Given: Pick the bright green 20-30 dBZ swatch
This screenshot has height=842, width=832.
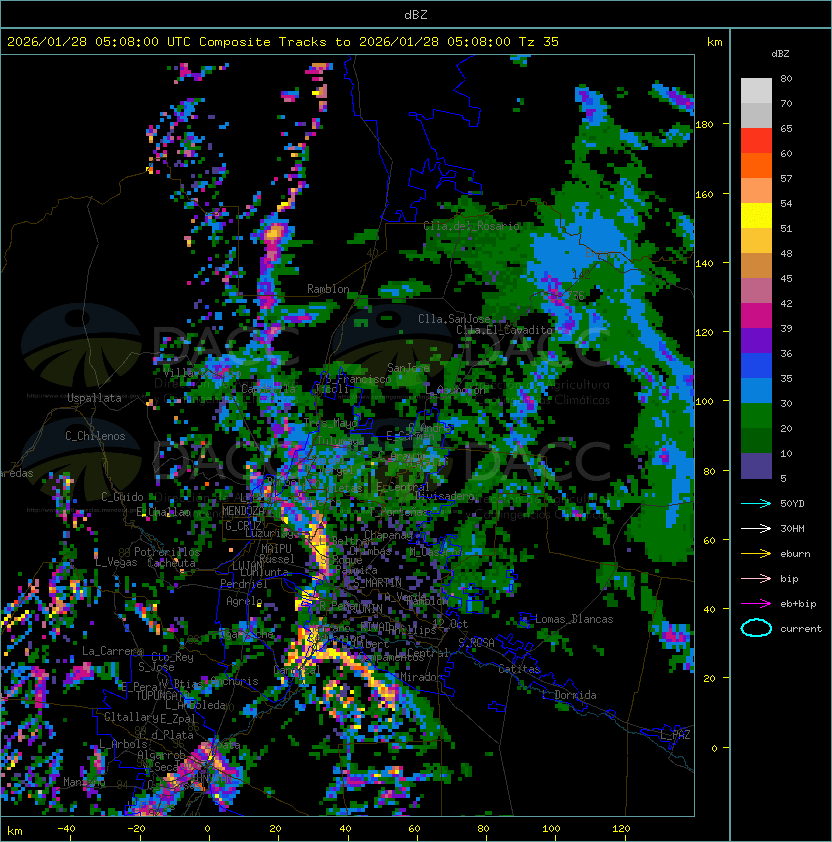Looking at the screenshot, I should click(756, 416).
